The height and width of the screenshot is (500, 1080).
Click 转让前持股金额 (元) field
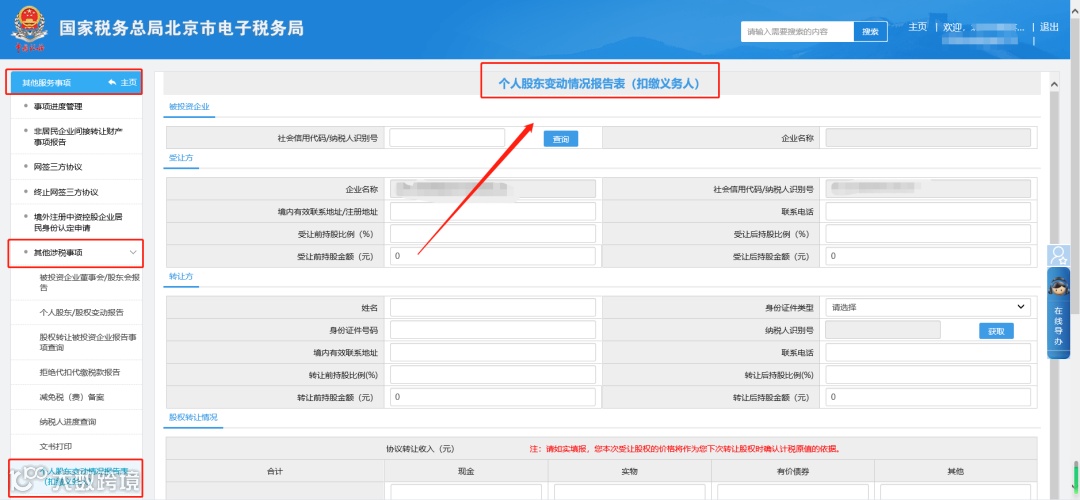(x=492, y=397)
